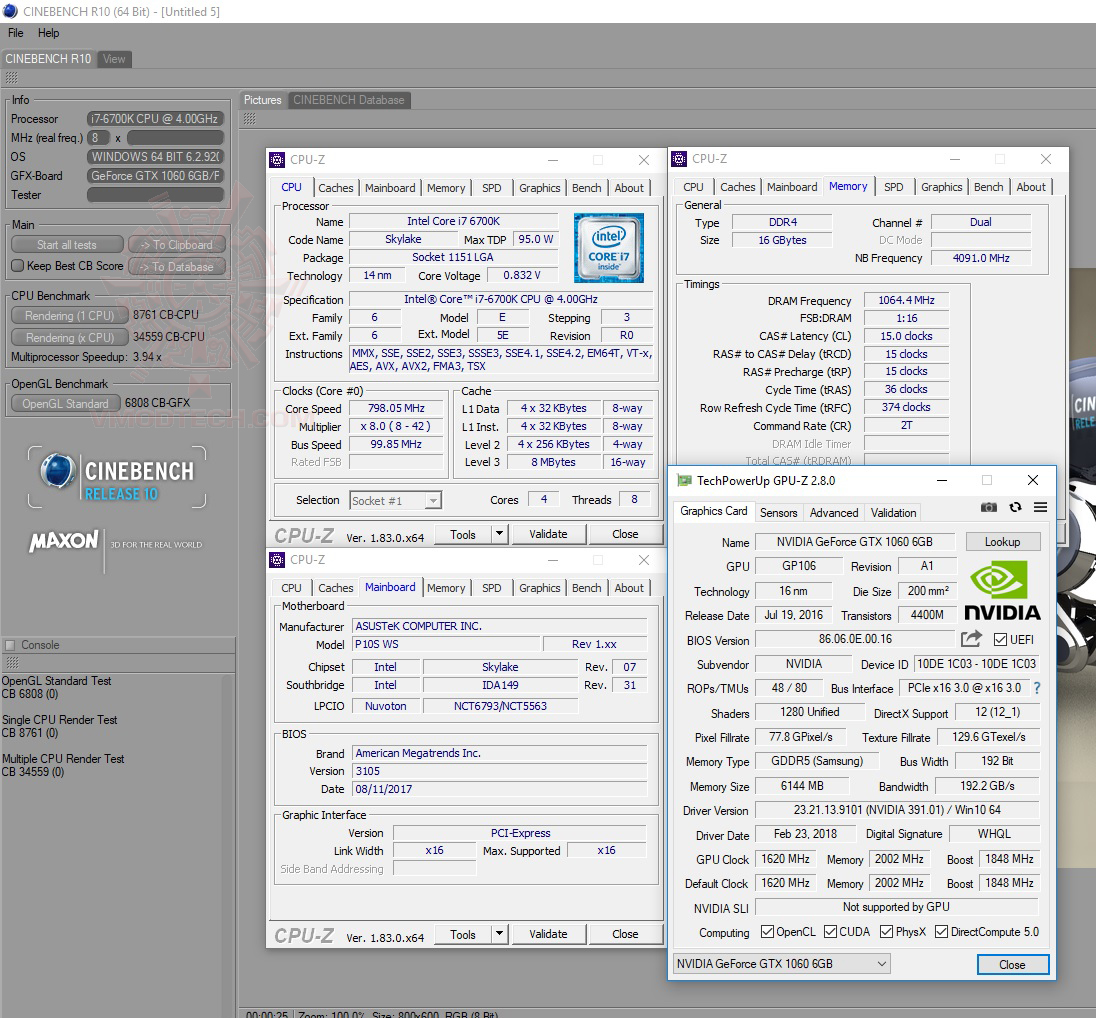Open the GPU-Z hamburger menu icon
The height and width of the screenshot is (1018, 1096).
pyautogui.click(x=1040, y=507)
